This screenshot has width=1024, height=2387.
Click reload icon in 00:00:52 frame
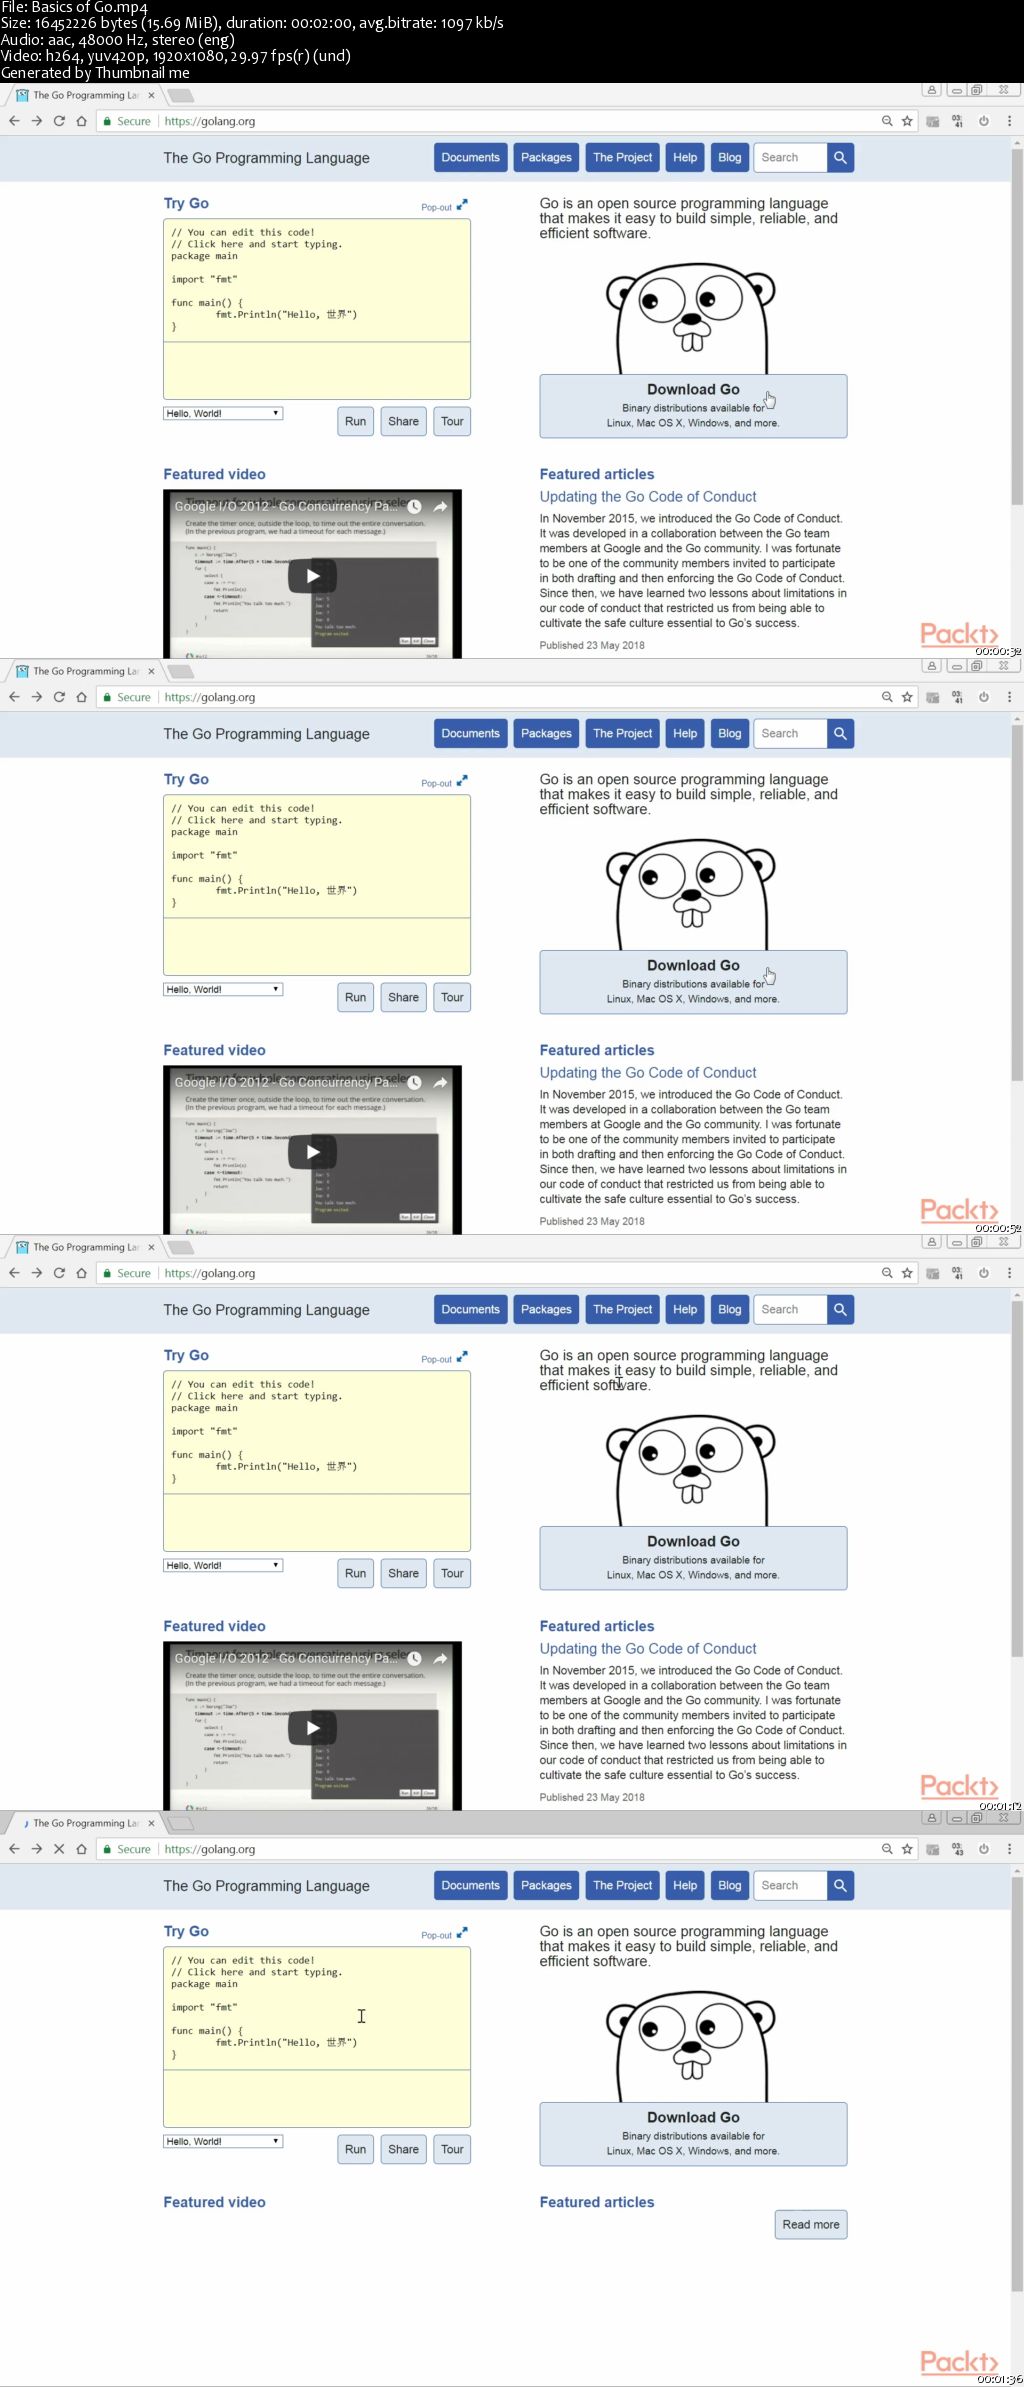(59, 697)
